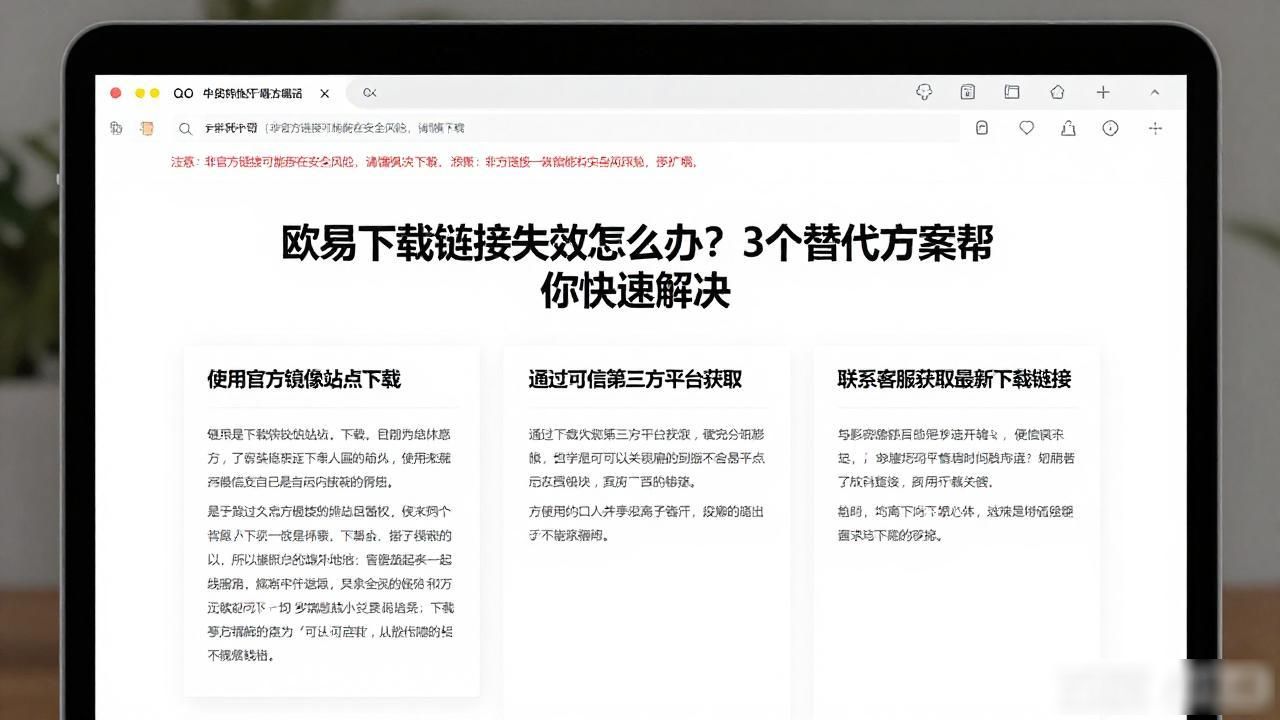Click the search magnifier in address bar
The width and height of the screenshot is (1280, 720).
185,128
